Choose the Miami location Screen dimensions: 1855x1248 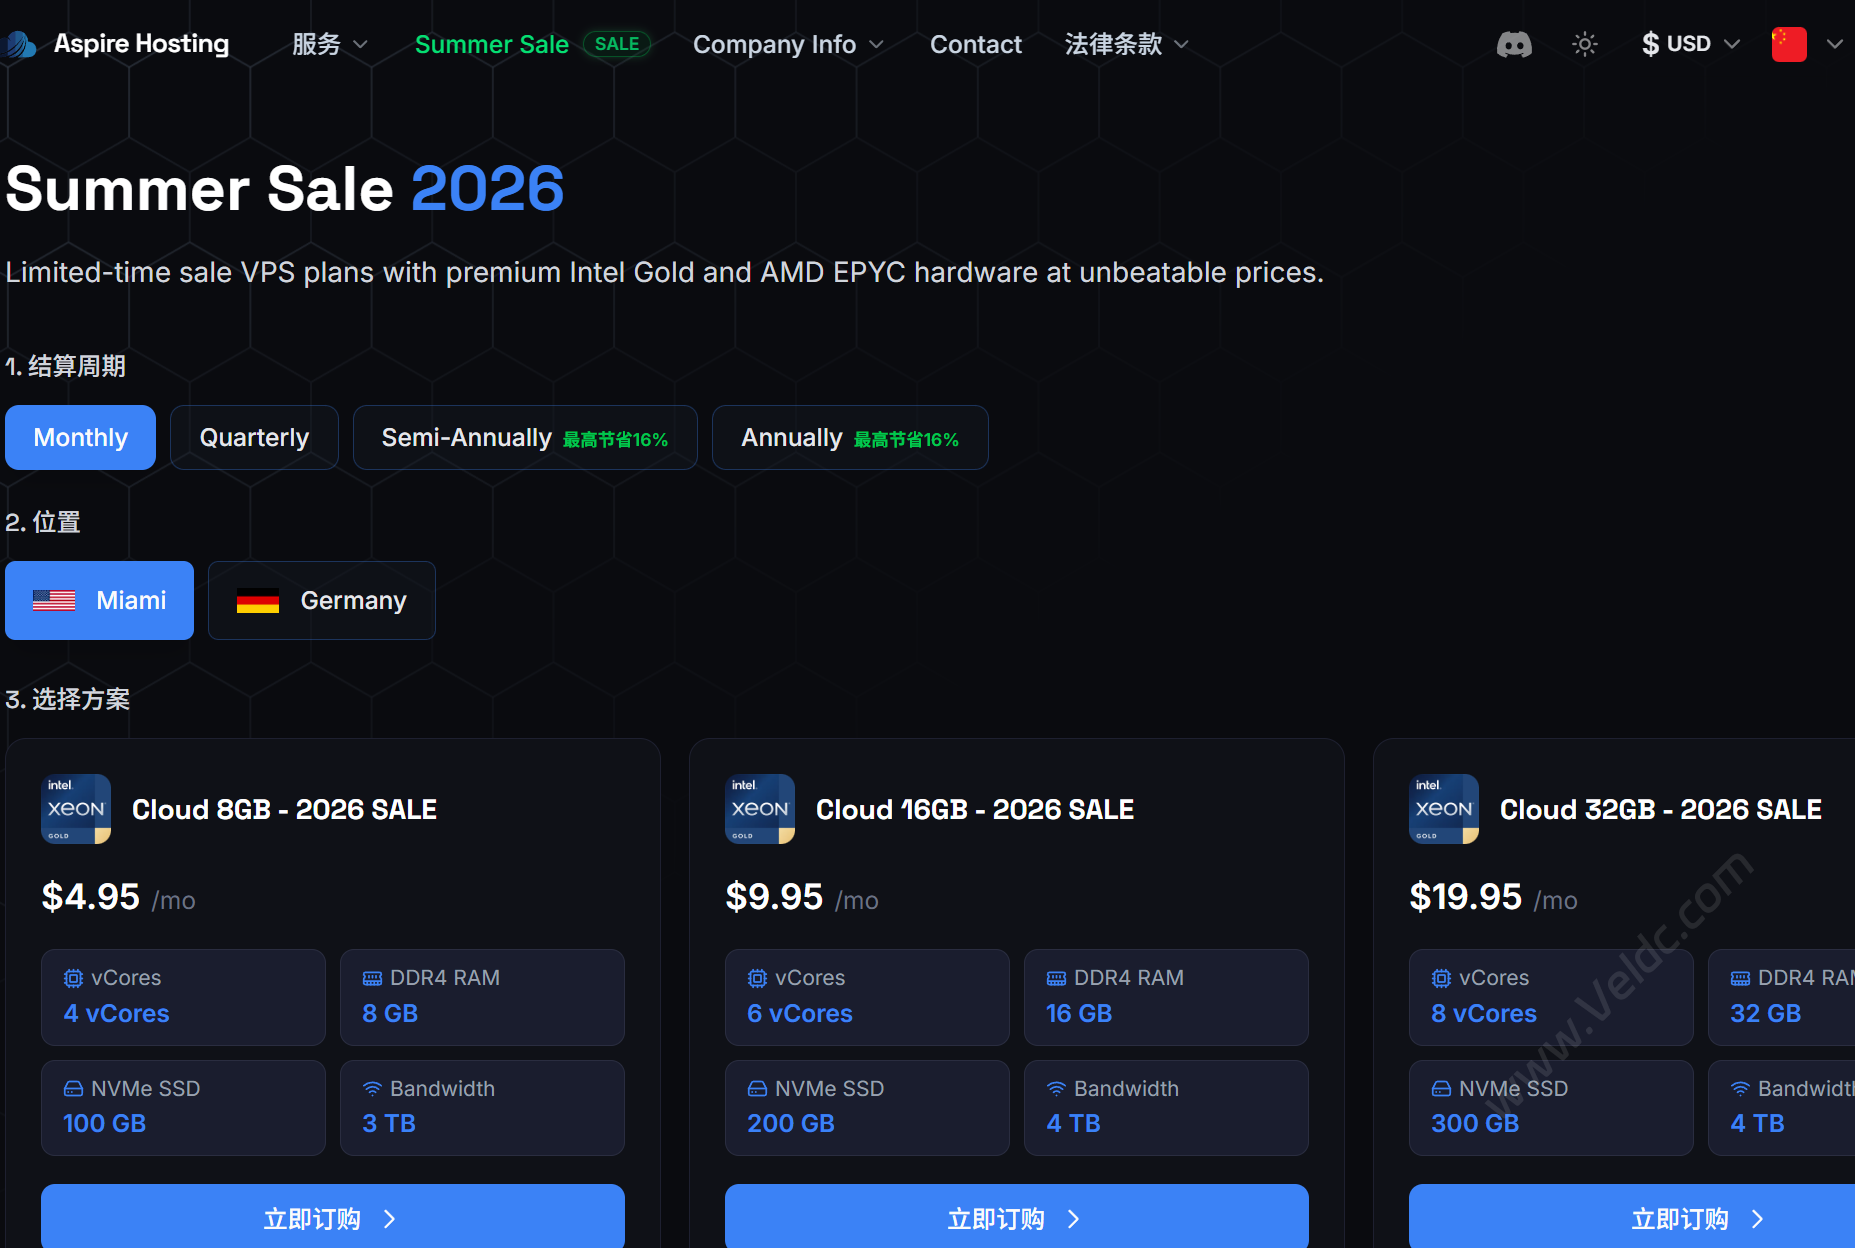coord(99,600)
